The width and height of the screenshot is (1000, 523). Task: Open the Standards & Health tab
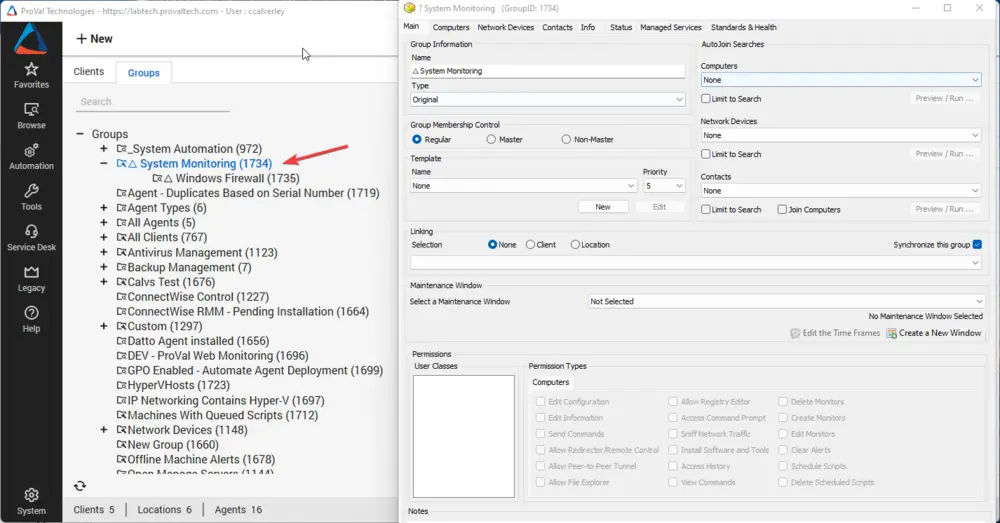pos(744,27)
